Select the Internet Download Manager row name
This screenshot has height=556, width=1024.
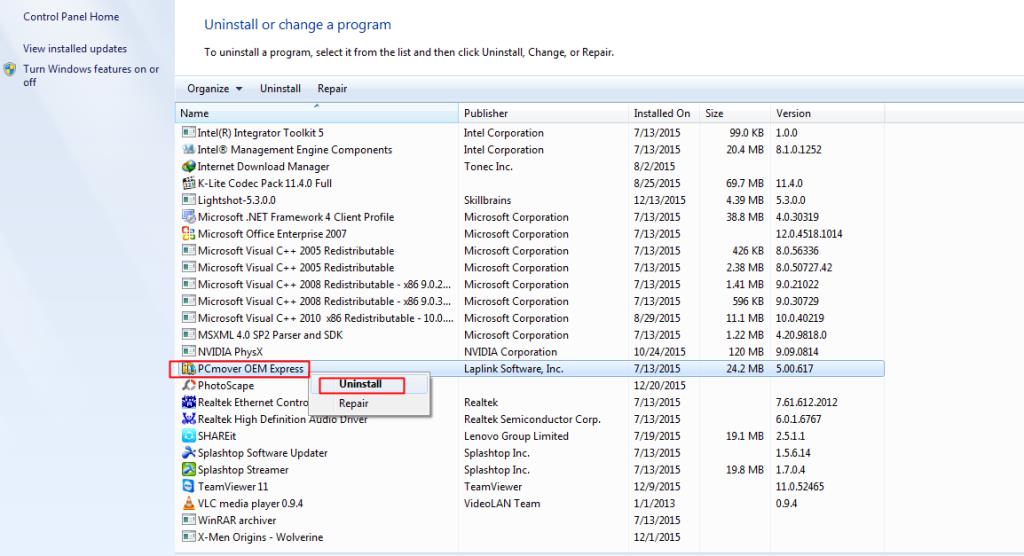263,167
